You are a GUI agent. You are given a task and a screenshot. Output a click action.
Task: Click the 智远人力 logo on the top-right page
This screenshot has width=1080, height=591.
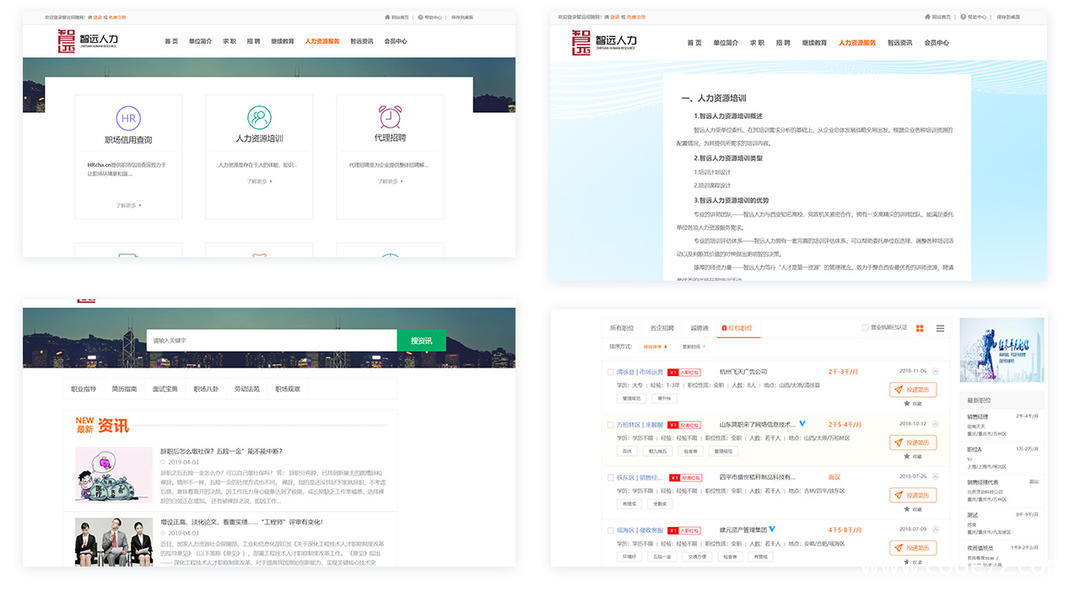[x=604, y=42]
